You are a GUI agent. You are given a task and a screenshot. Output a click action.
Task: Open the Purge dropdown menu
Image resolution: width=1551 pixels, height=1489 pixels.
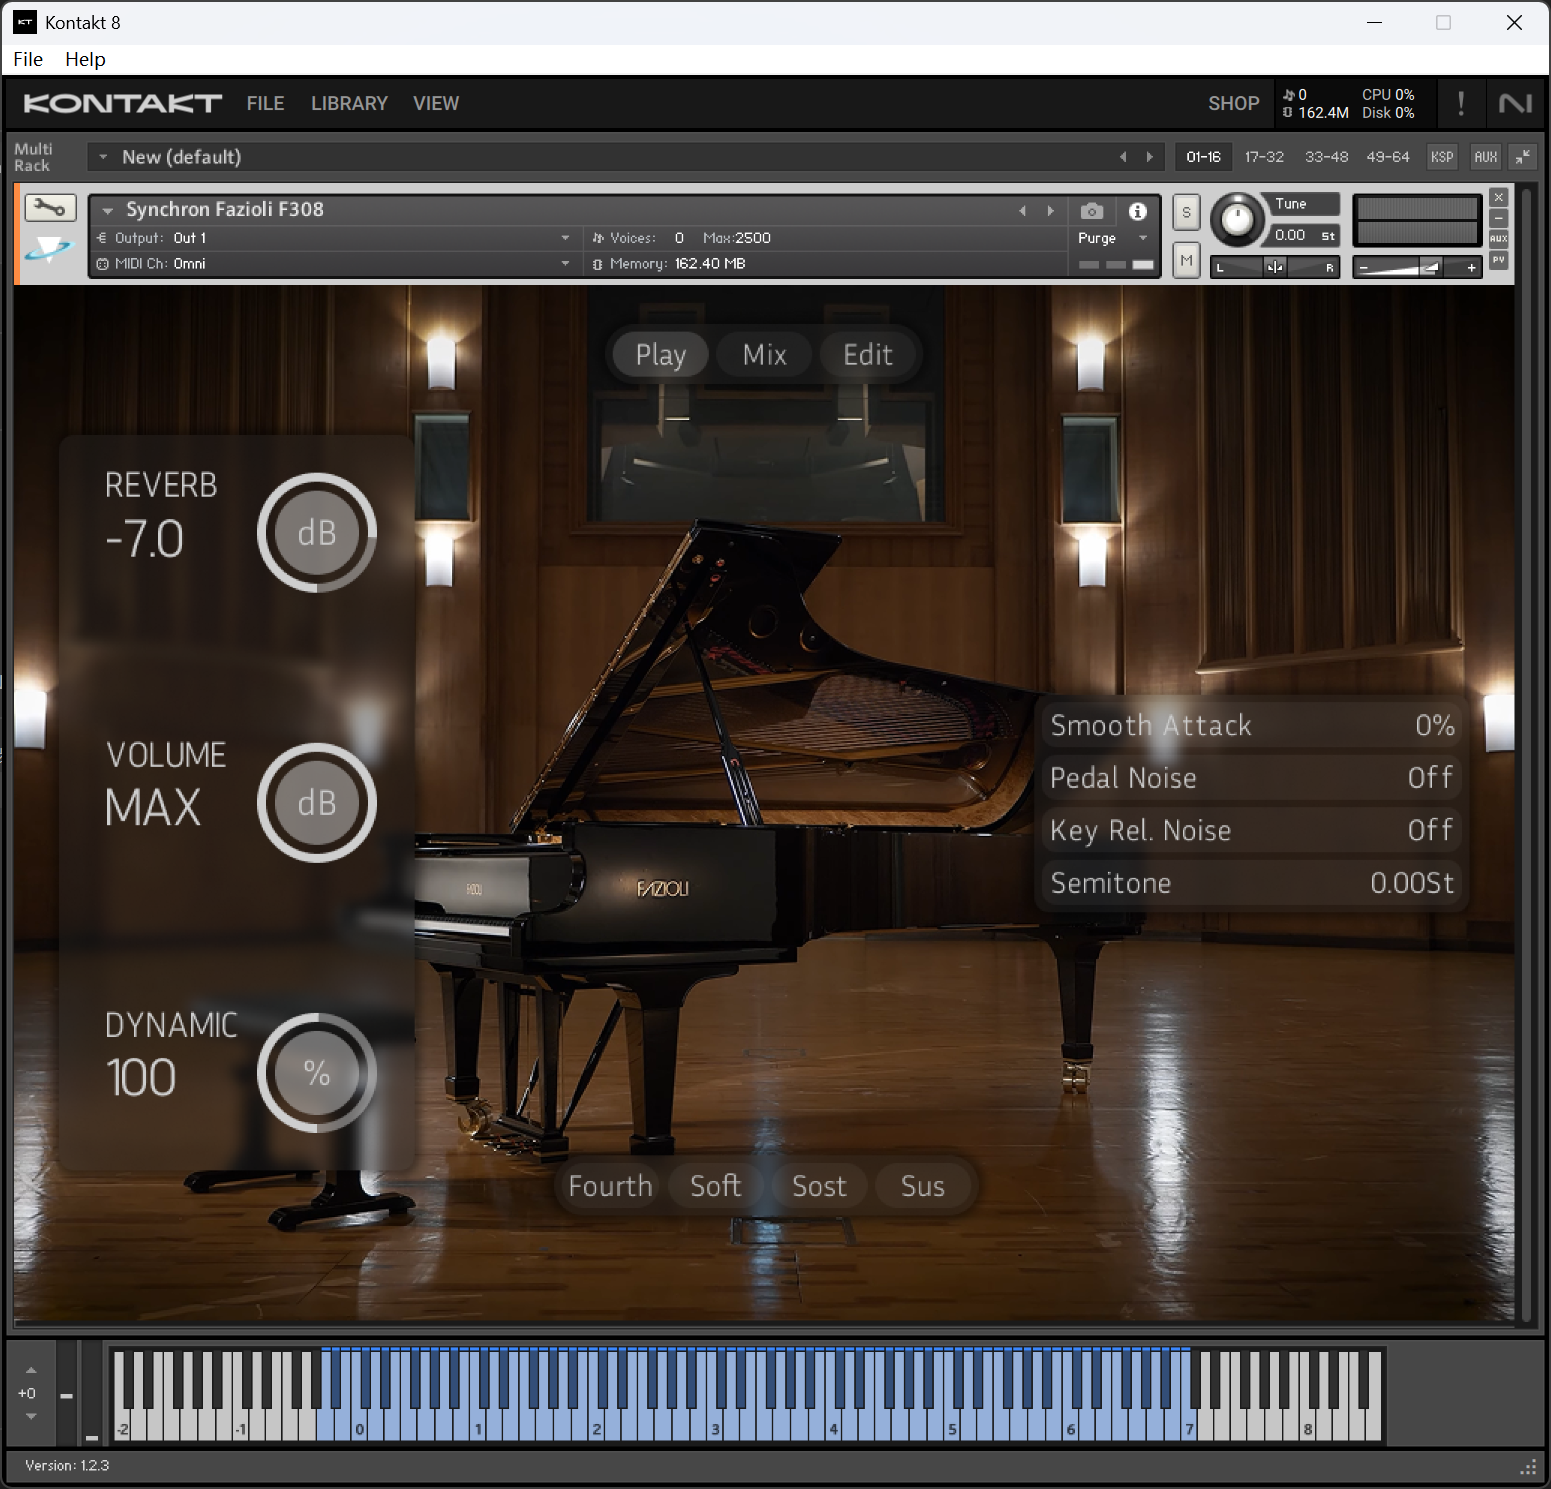1113,238
